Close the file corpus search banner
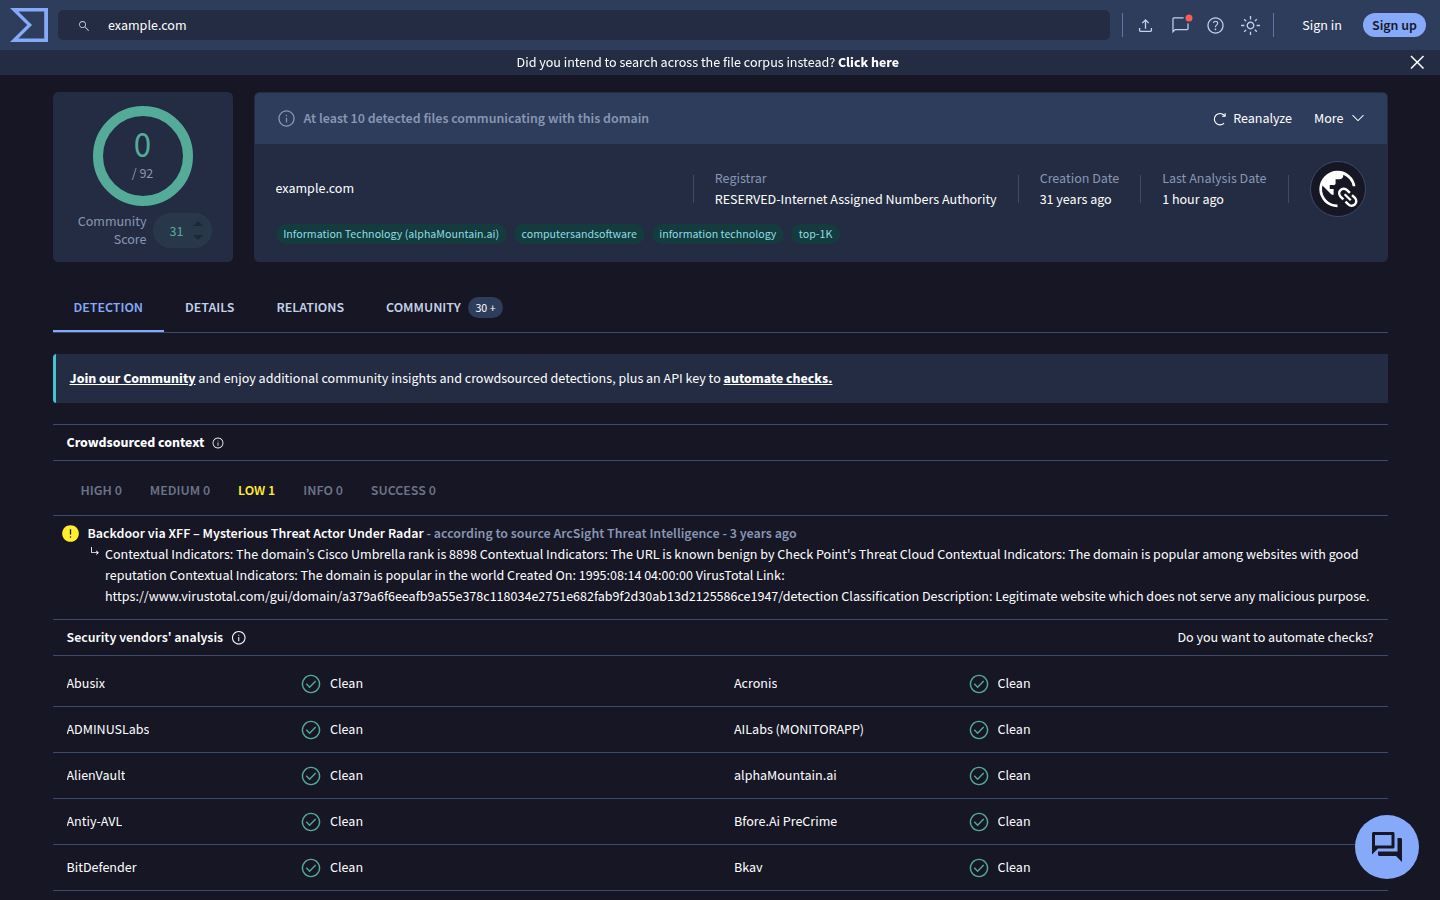This screenshot has width=1440, height=900. point(1417,62)
